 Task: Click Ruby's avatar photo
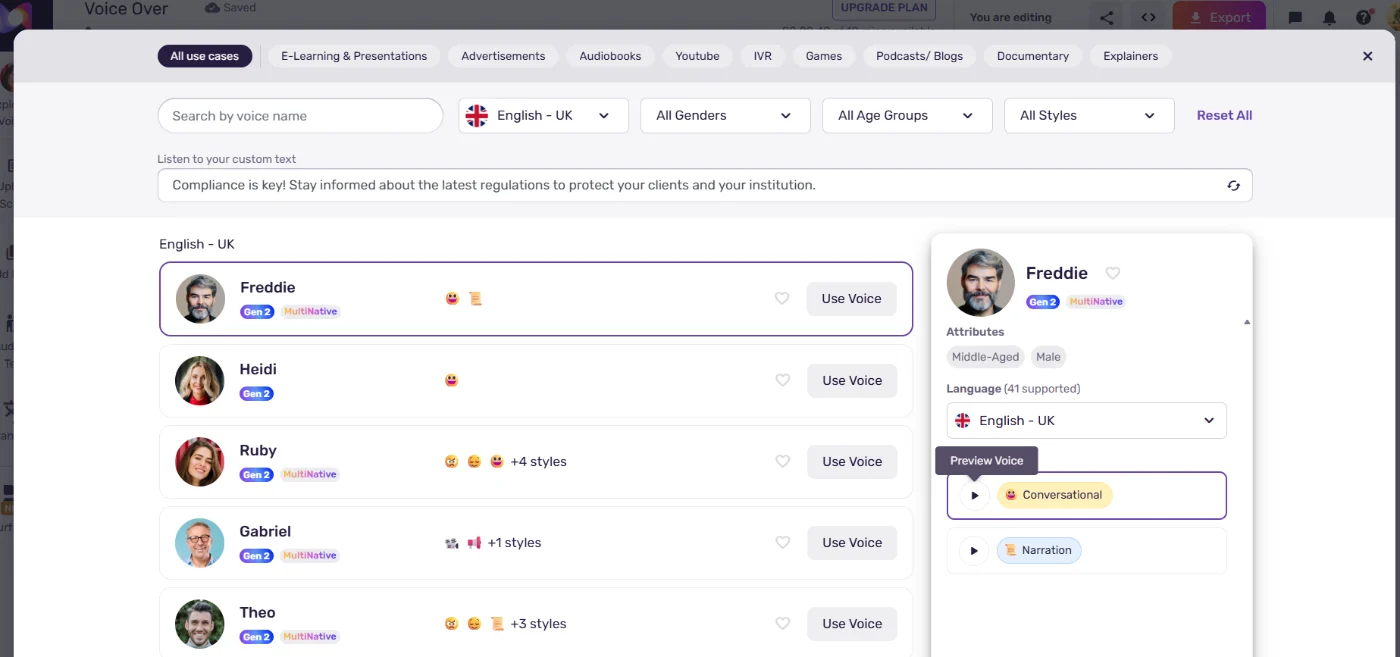[200, 461]
